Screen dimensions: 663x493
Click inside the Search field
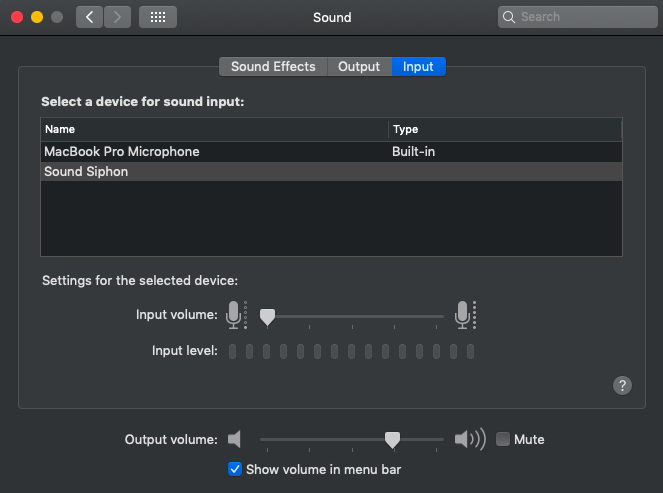point(578,17)
